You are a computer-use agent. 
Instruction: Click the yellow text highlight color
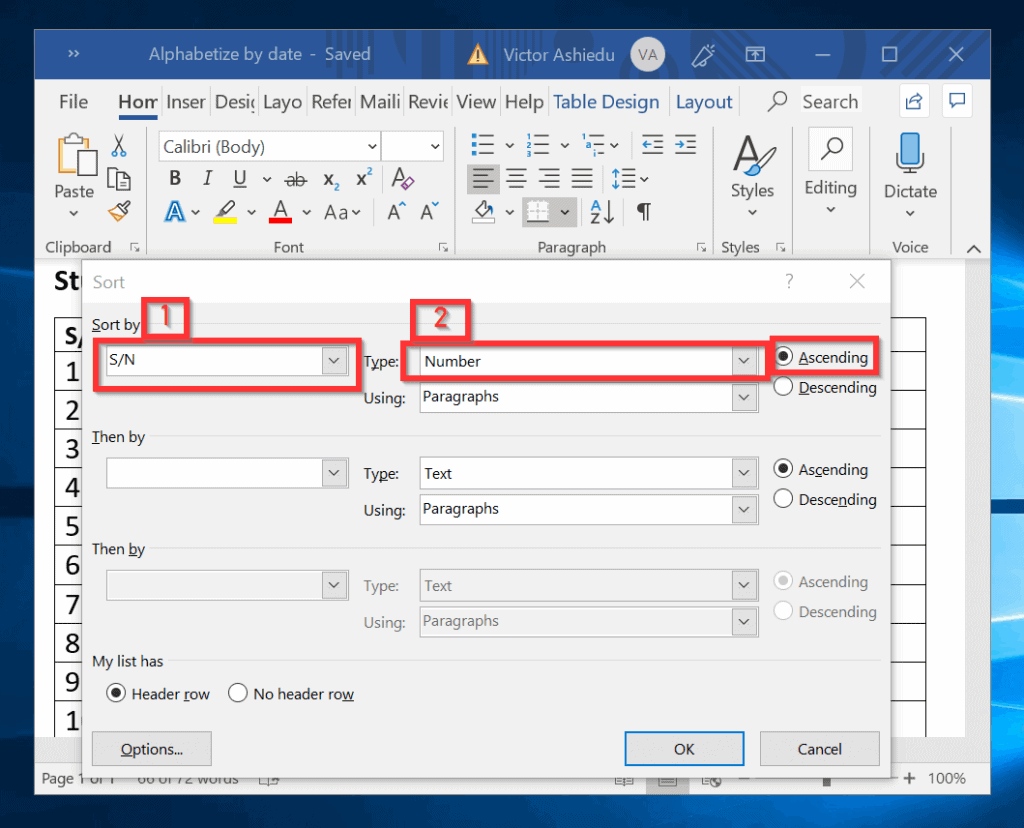[x=225, y=212]
